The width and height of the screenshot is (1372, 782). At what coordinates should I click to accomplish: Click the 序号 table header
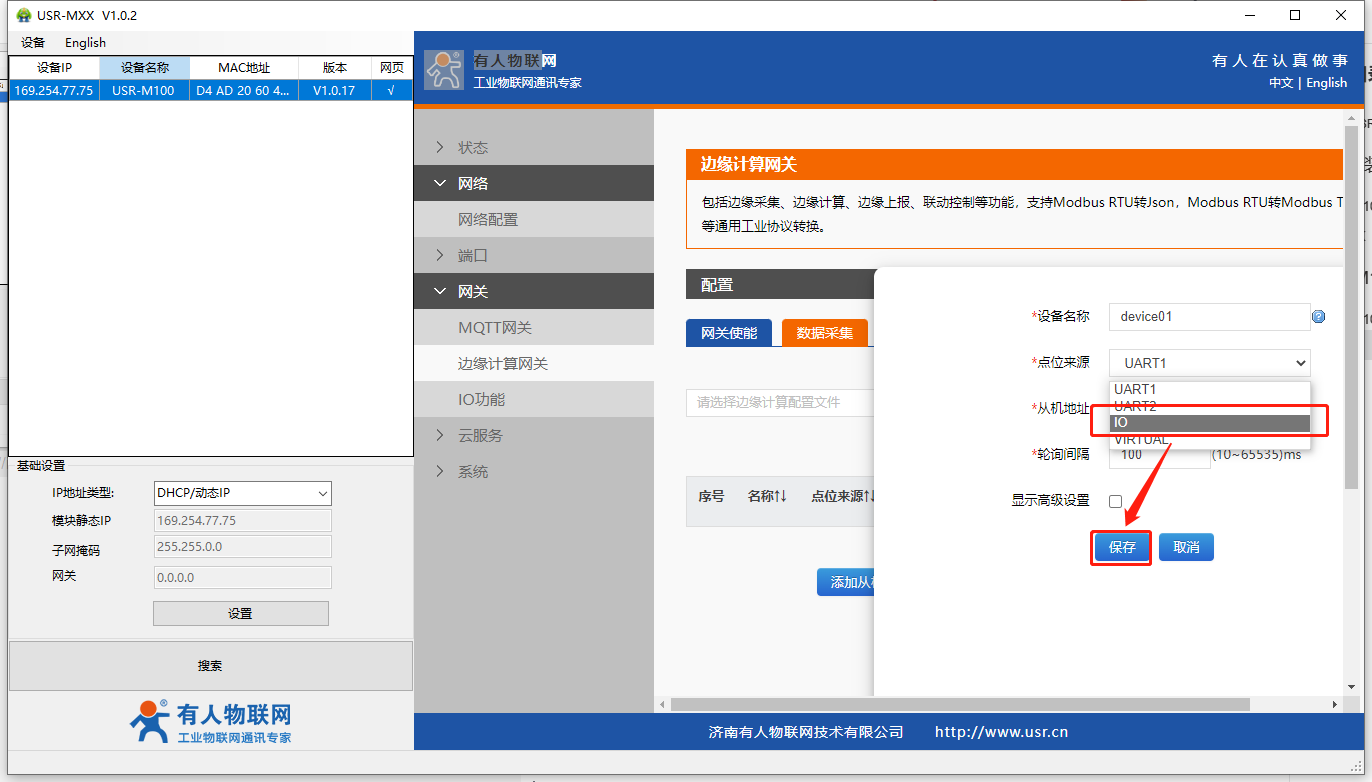coord(711,496)
